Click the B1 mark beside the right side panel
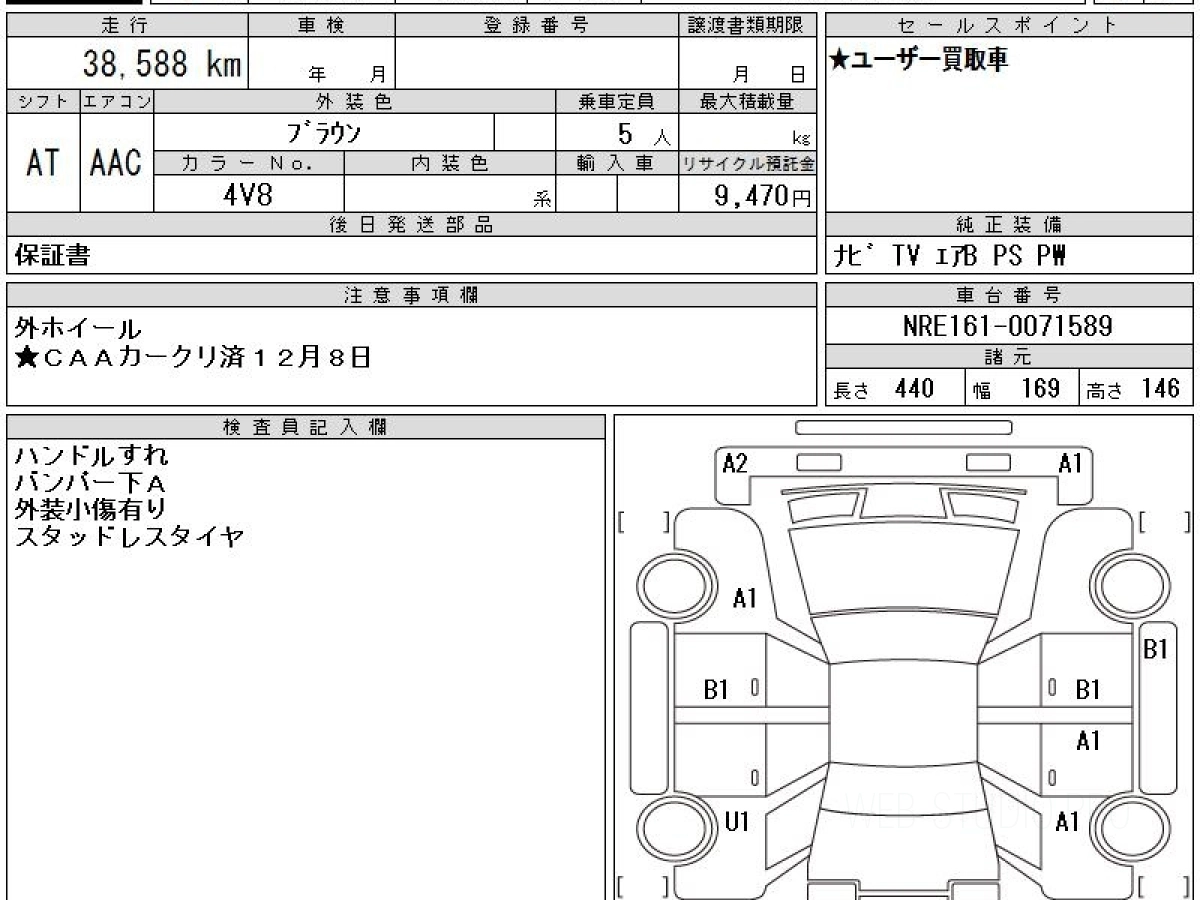Image resolution: width=1200 pixels, height=900 pixels. pos(1156,649)
